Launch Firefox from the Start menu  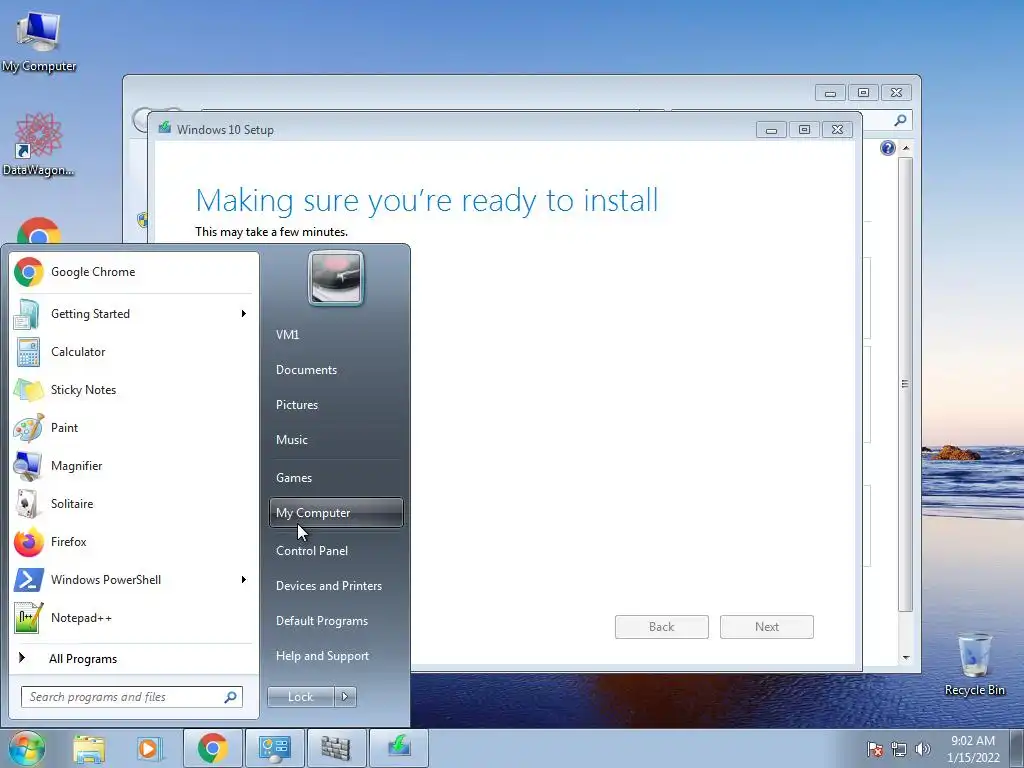click(134, 542)
